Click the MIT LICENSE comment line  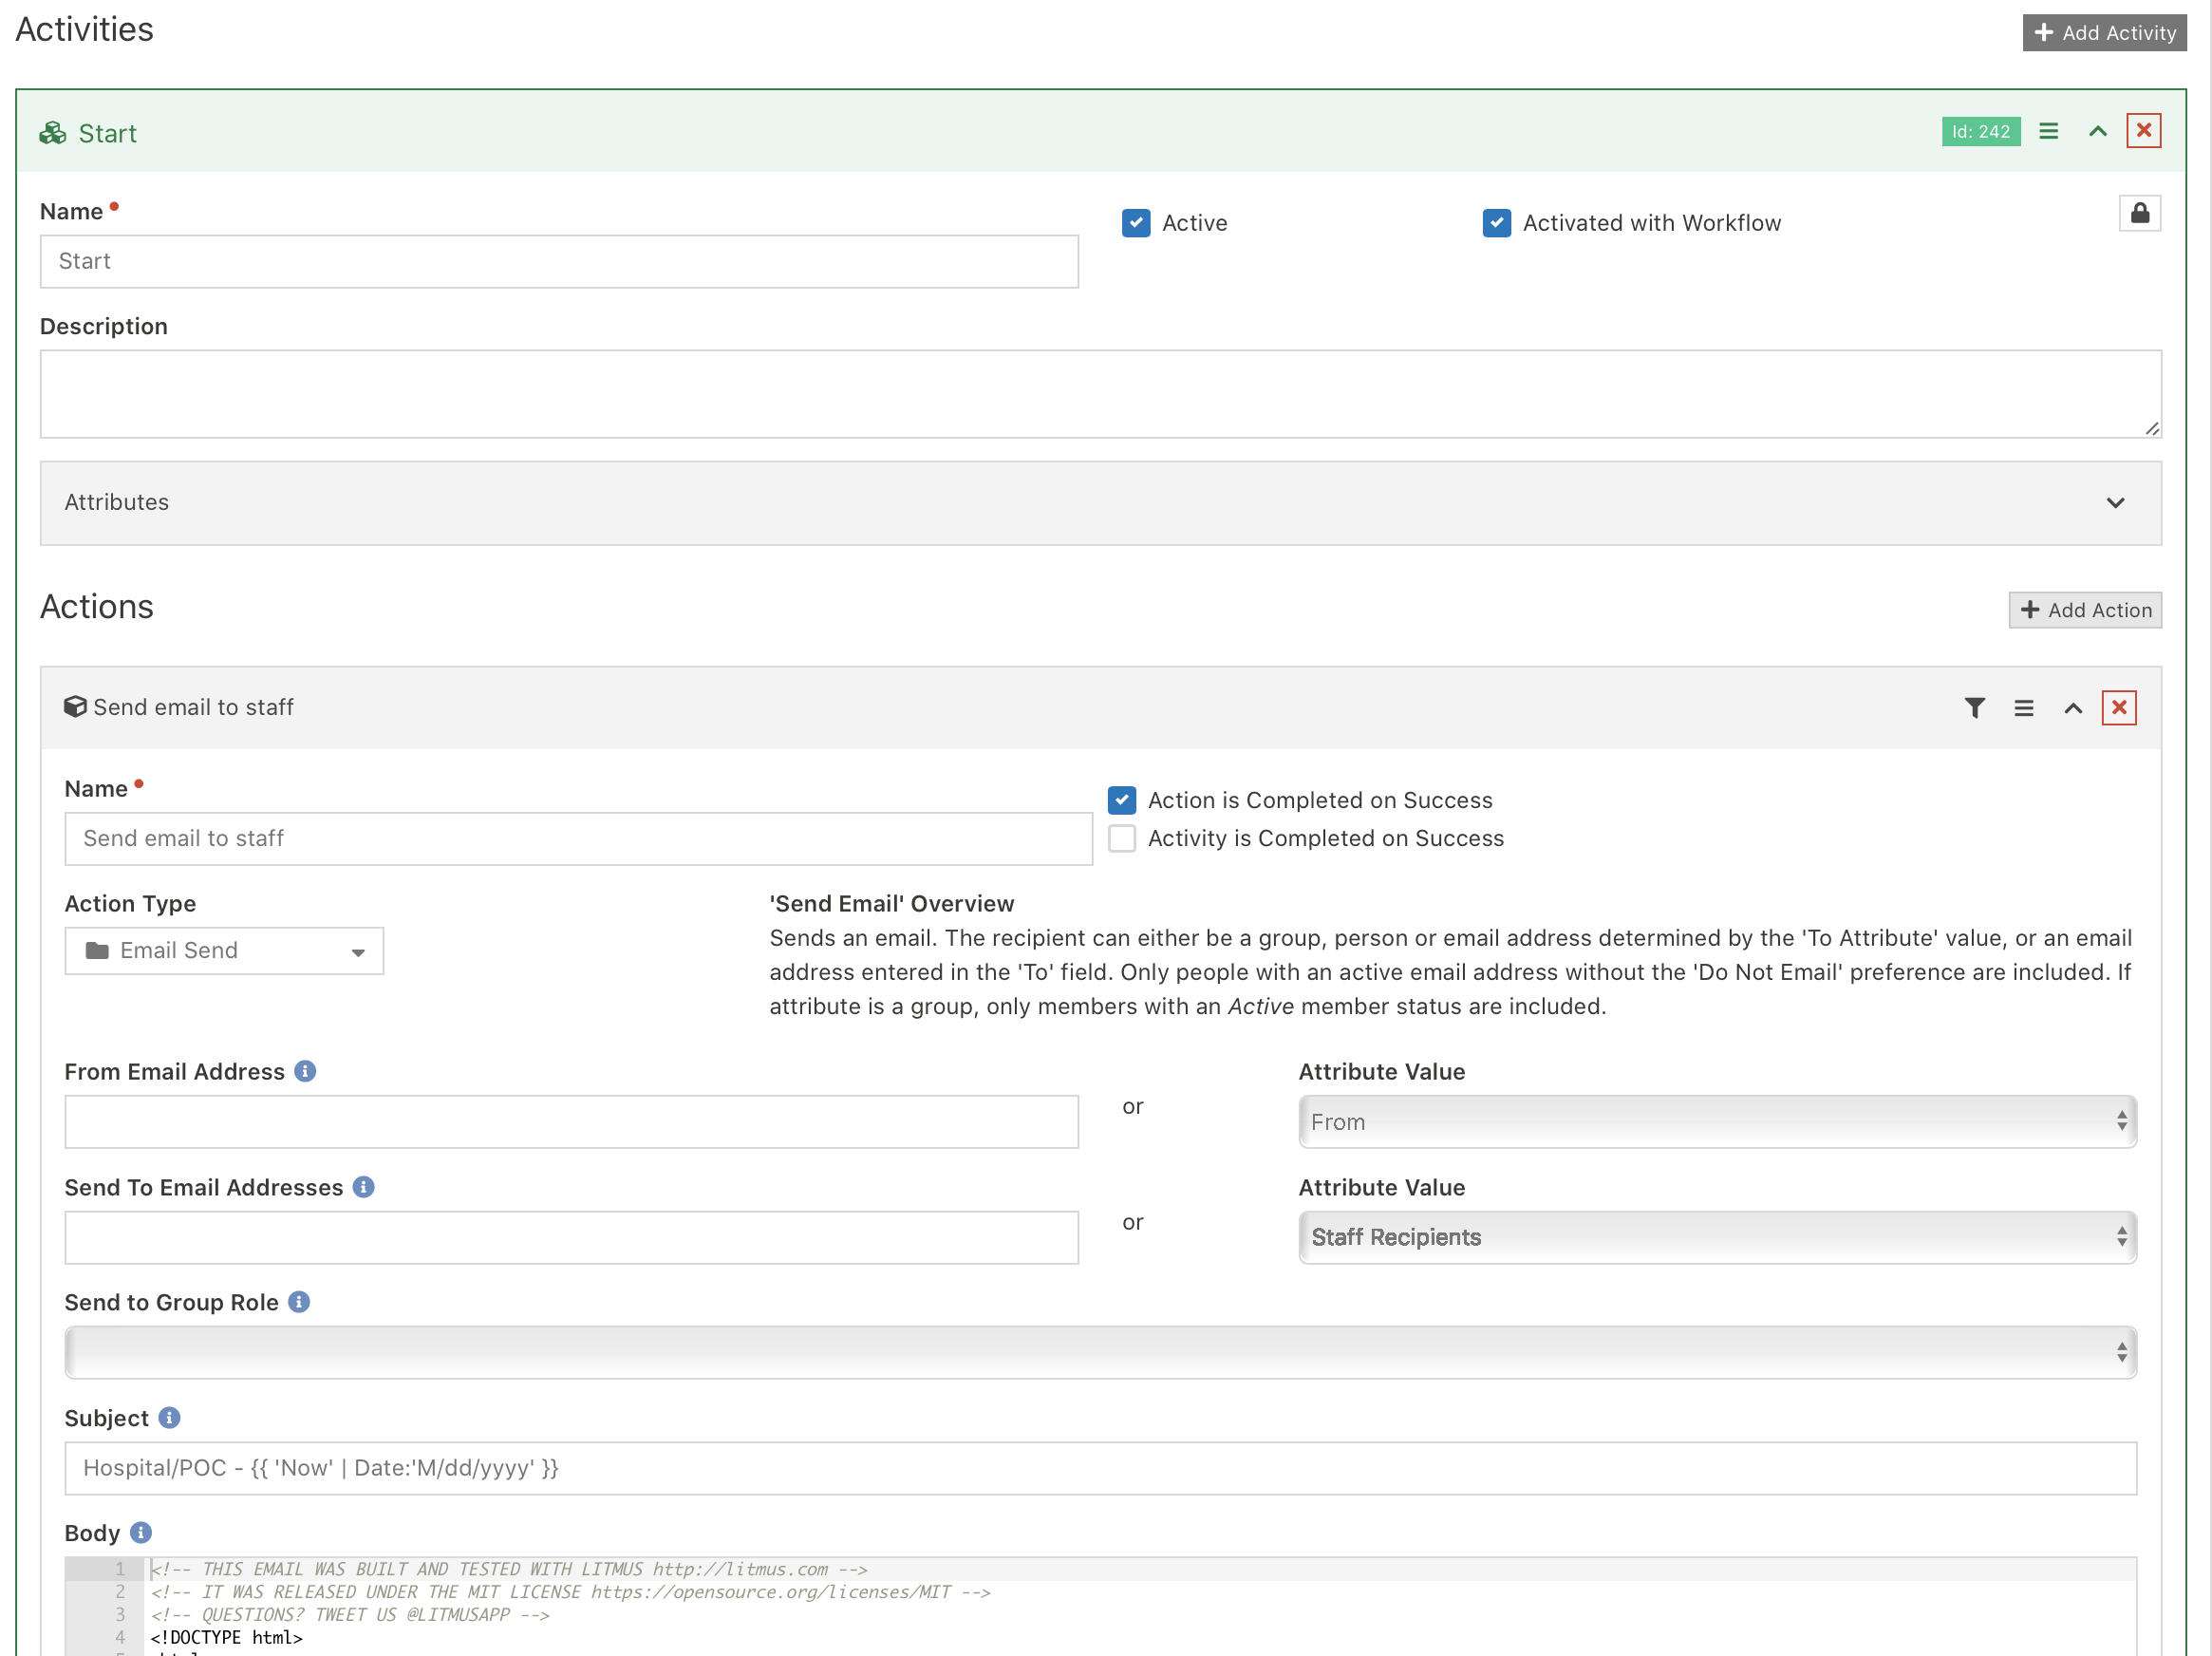pyautogui.click(x=570, y=1593)
